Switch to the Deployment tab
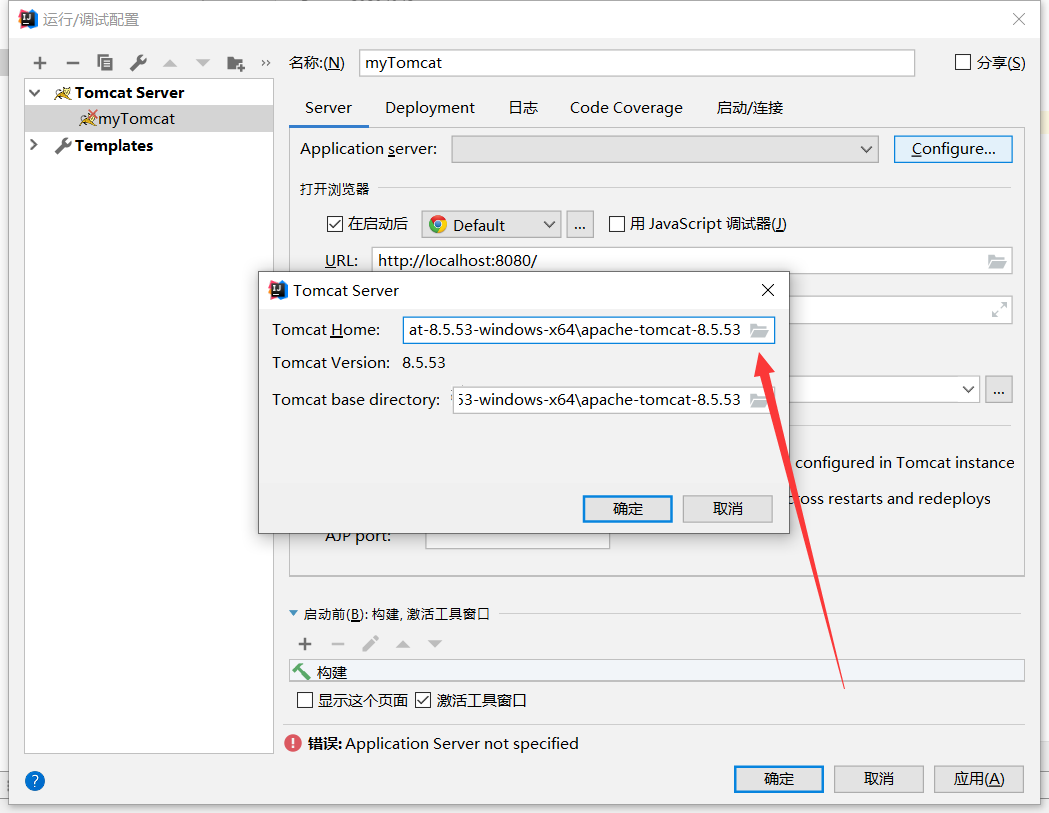 point(430,108)
